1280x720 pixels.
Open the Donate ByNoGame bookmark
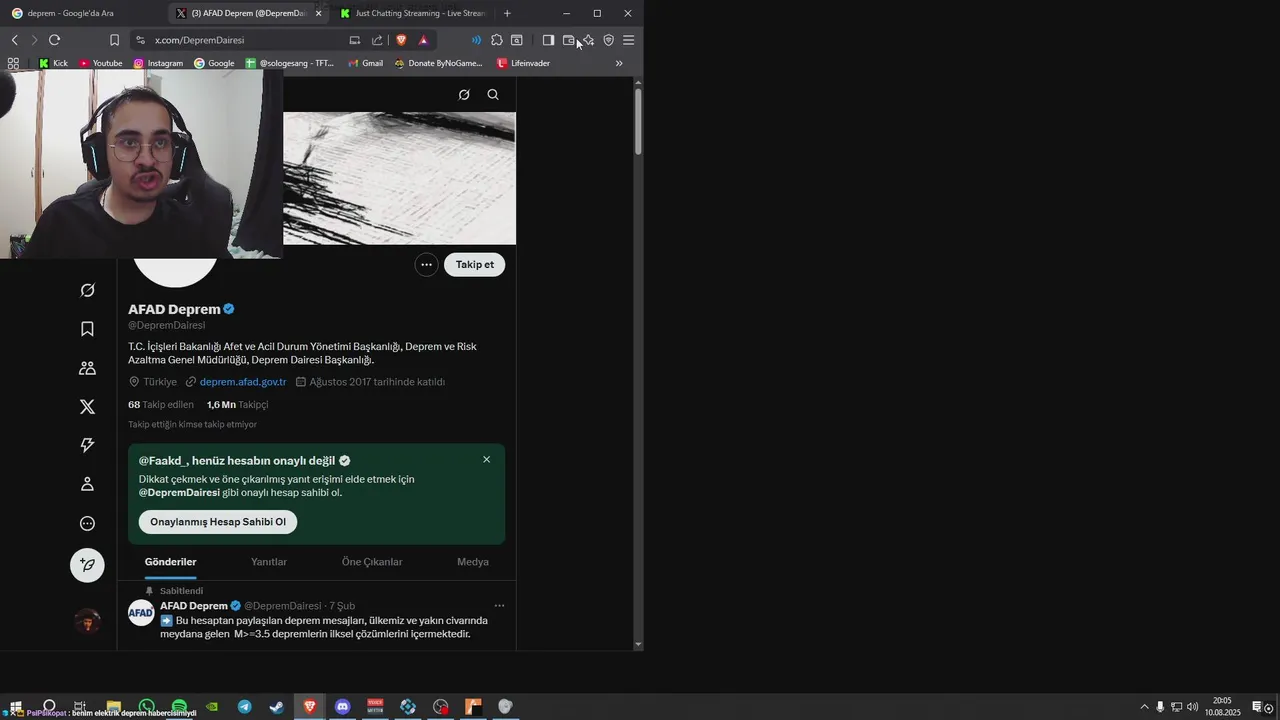coord(438,63)
